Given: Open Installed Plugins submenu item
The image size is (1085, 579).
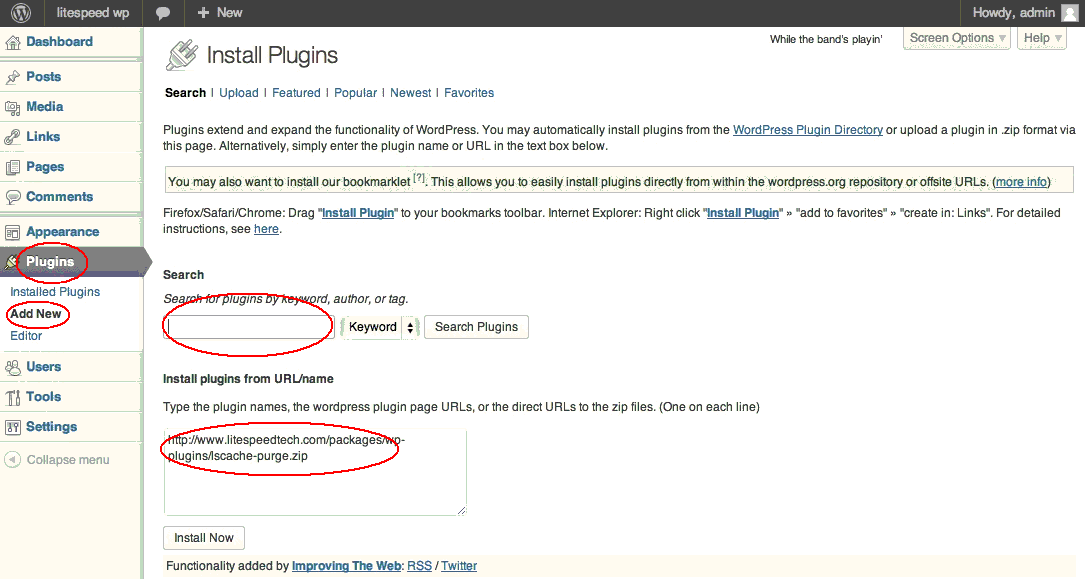Looking at the screenshot, I should (x=55, y=292).
